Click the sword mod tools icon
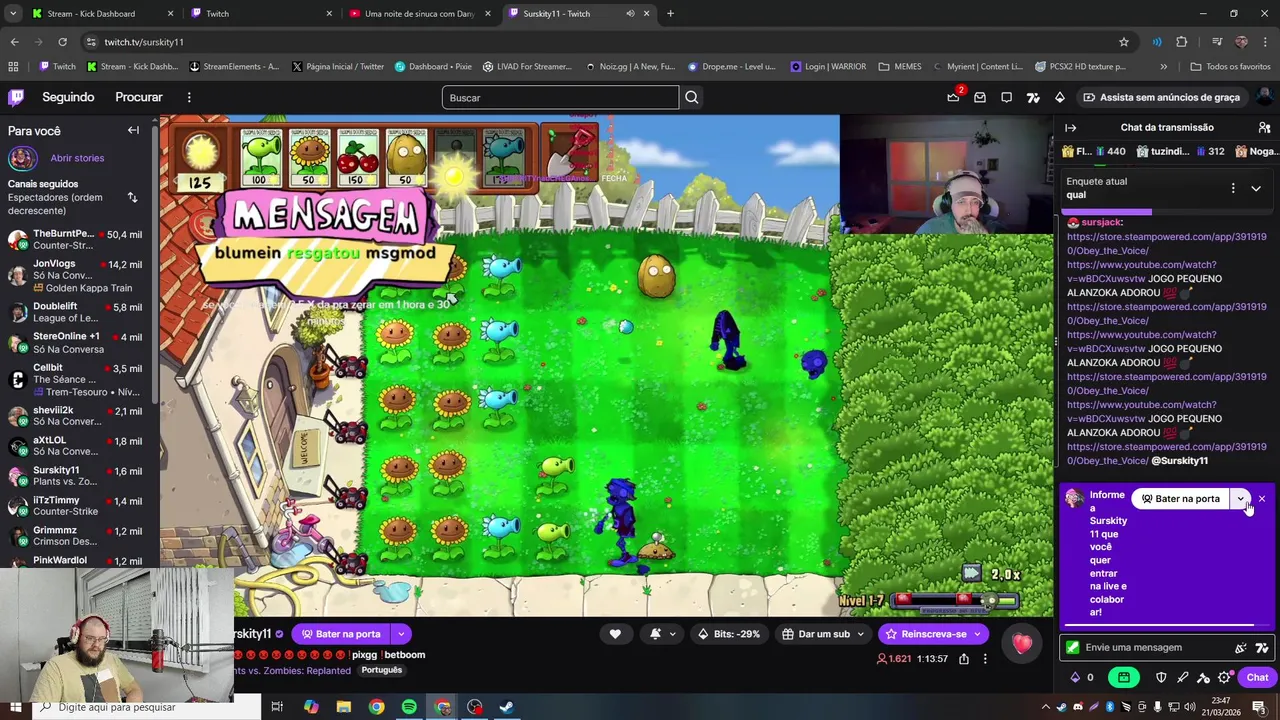The width and height of the screenshot is (1280, 720). [x=1182, y=677]
